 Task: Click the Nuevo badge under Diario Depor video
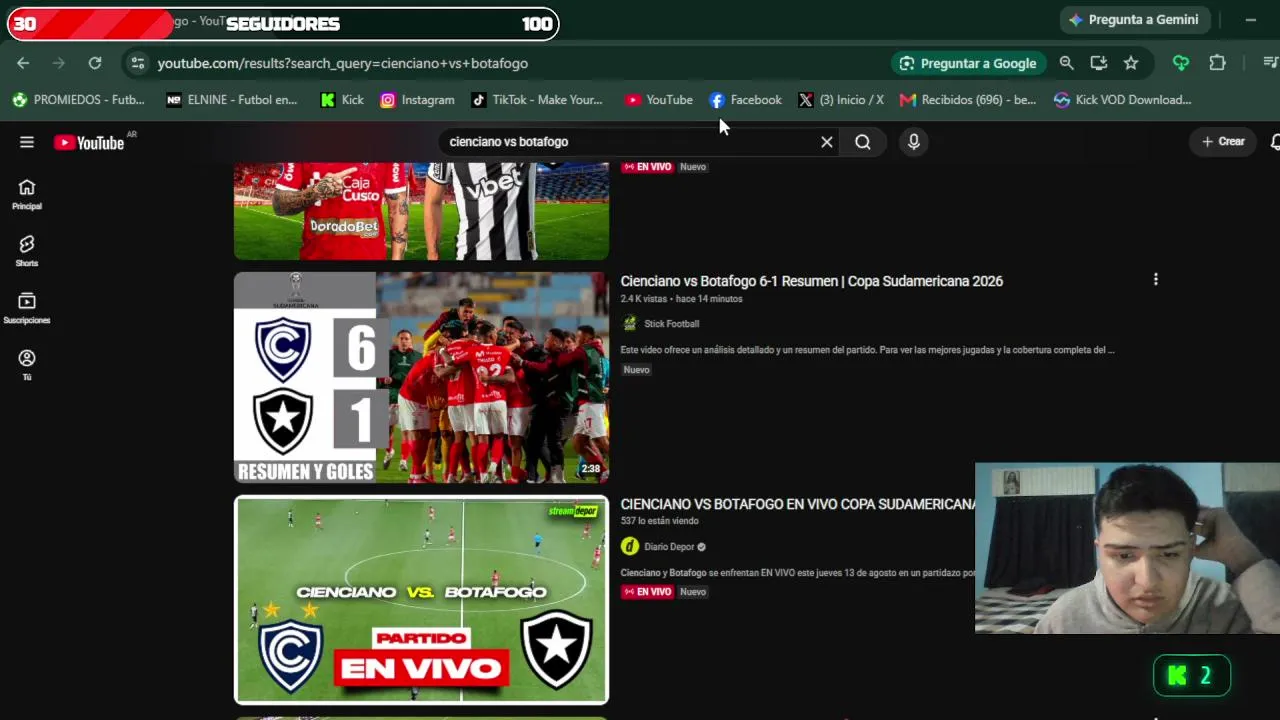(x=693, y=592)
